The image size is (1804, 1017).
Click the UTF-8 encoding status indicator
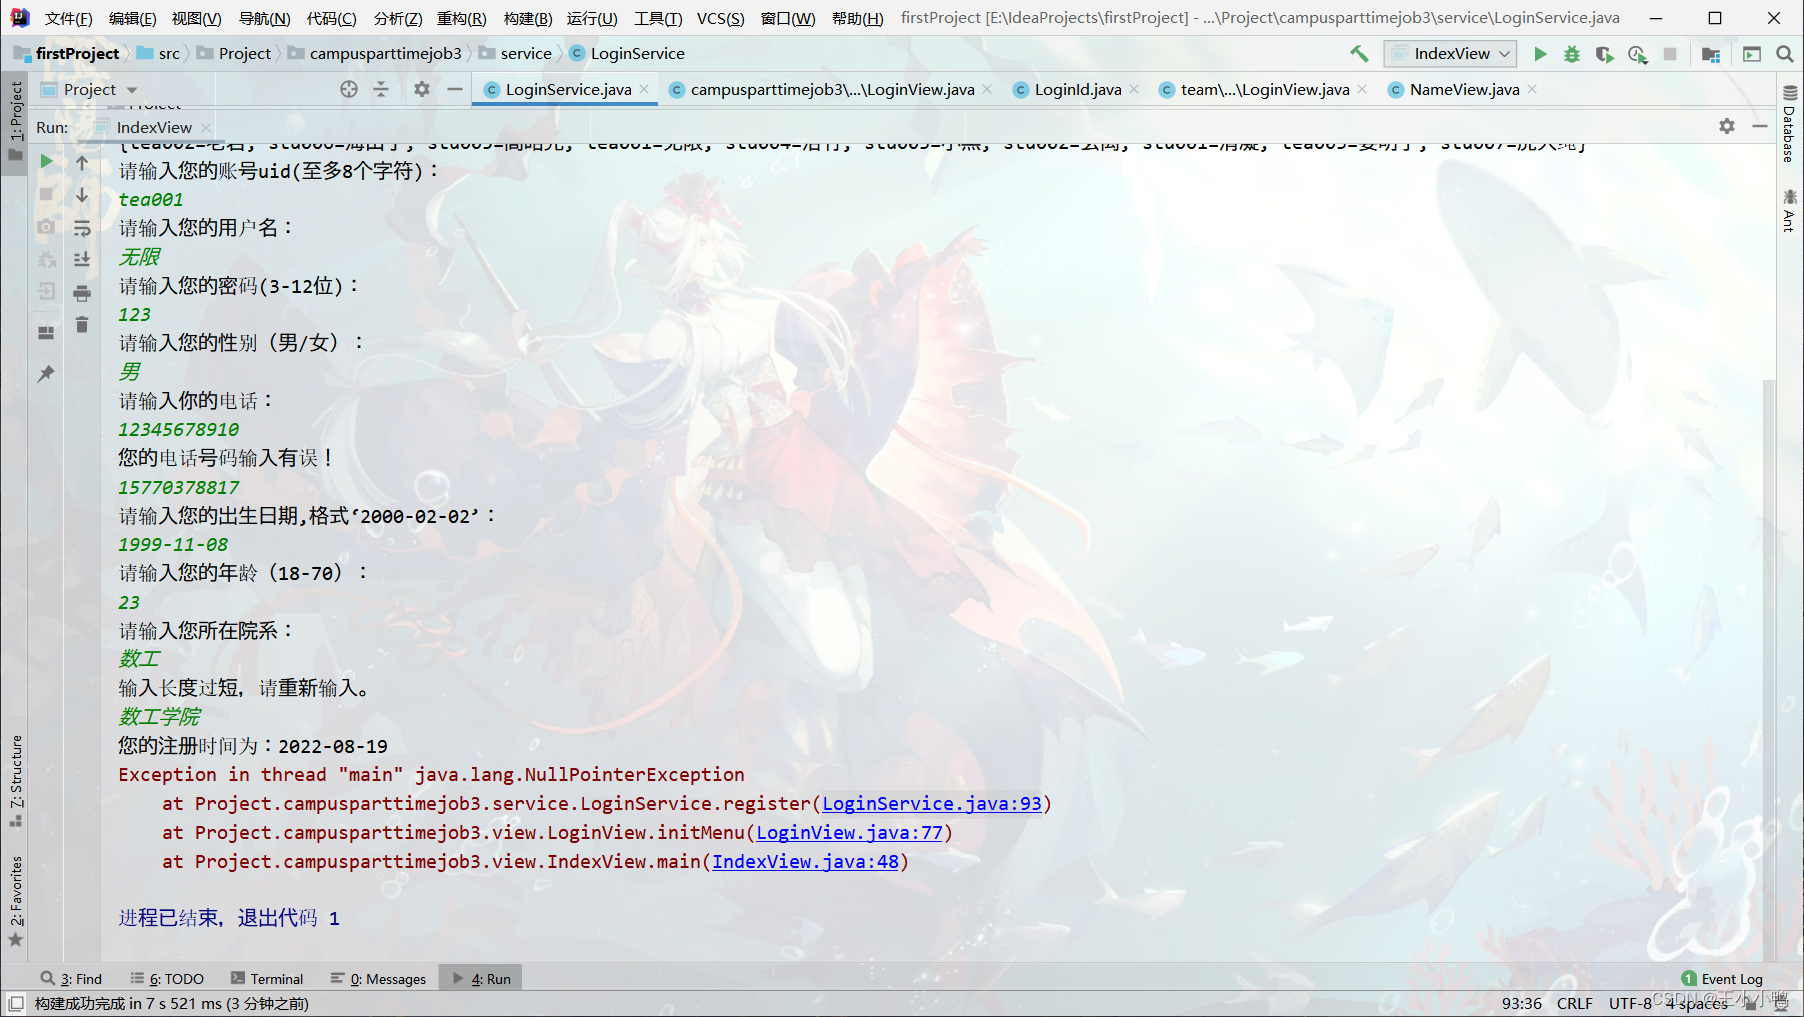(1631, 1003)
